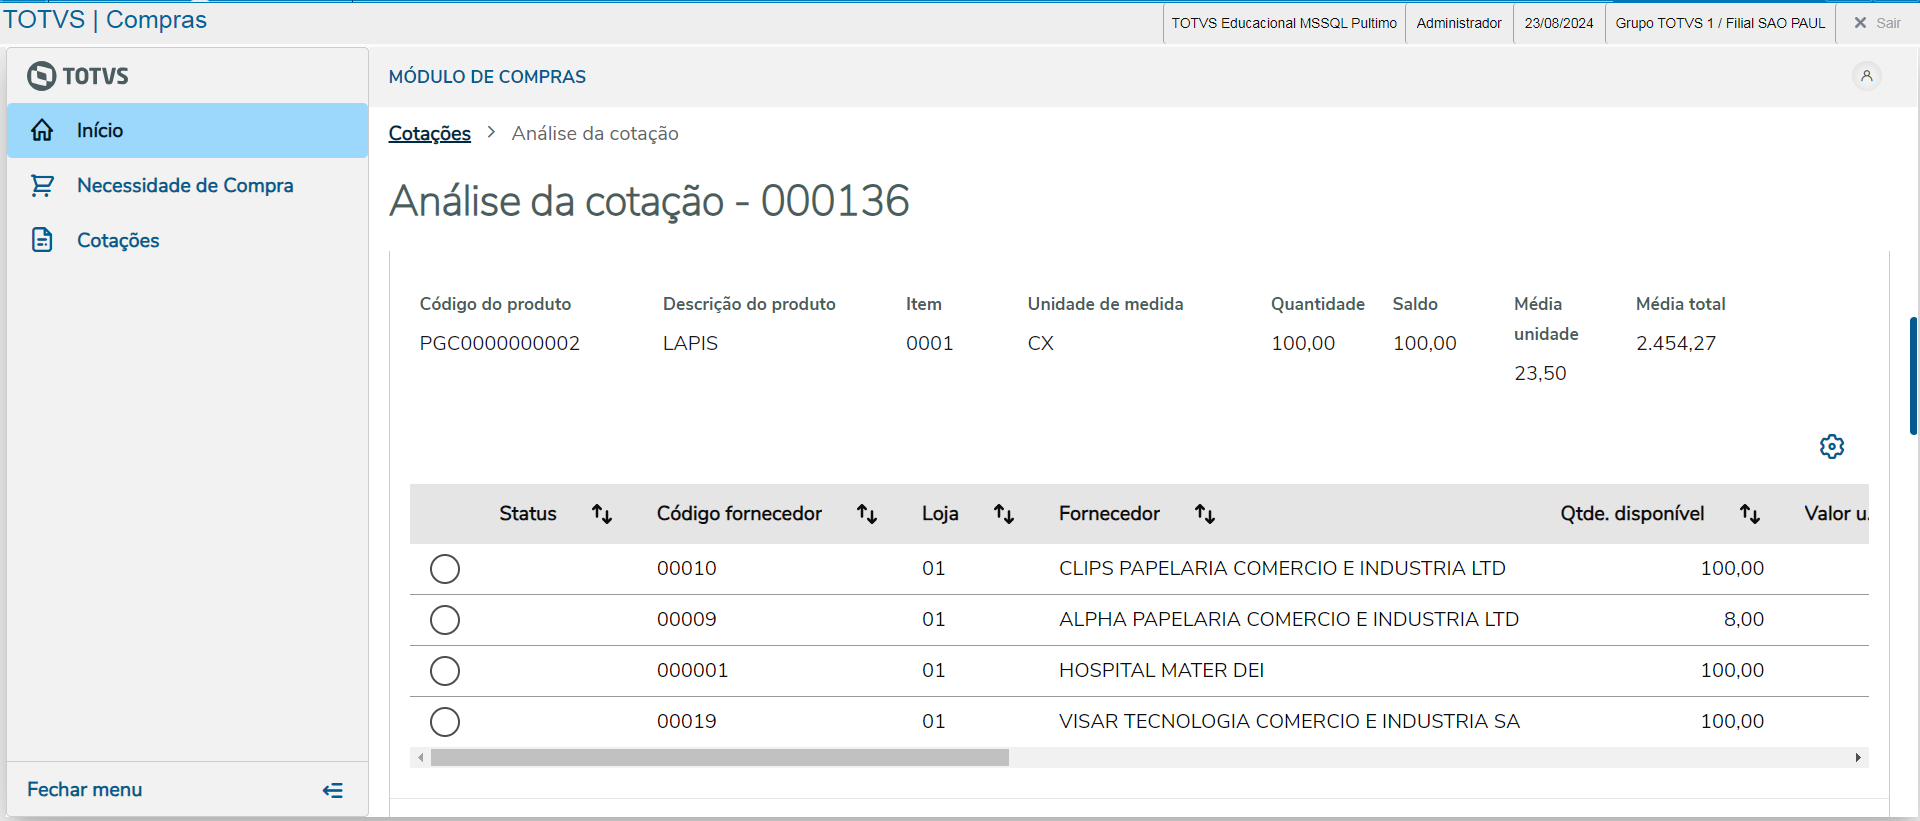
Task: Open the table column settings gear
Action: pos(1831,446)
